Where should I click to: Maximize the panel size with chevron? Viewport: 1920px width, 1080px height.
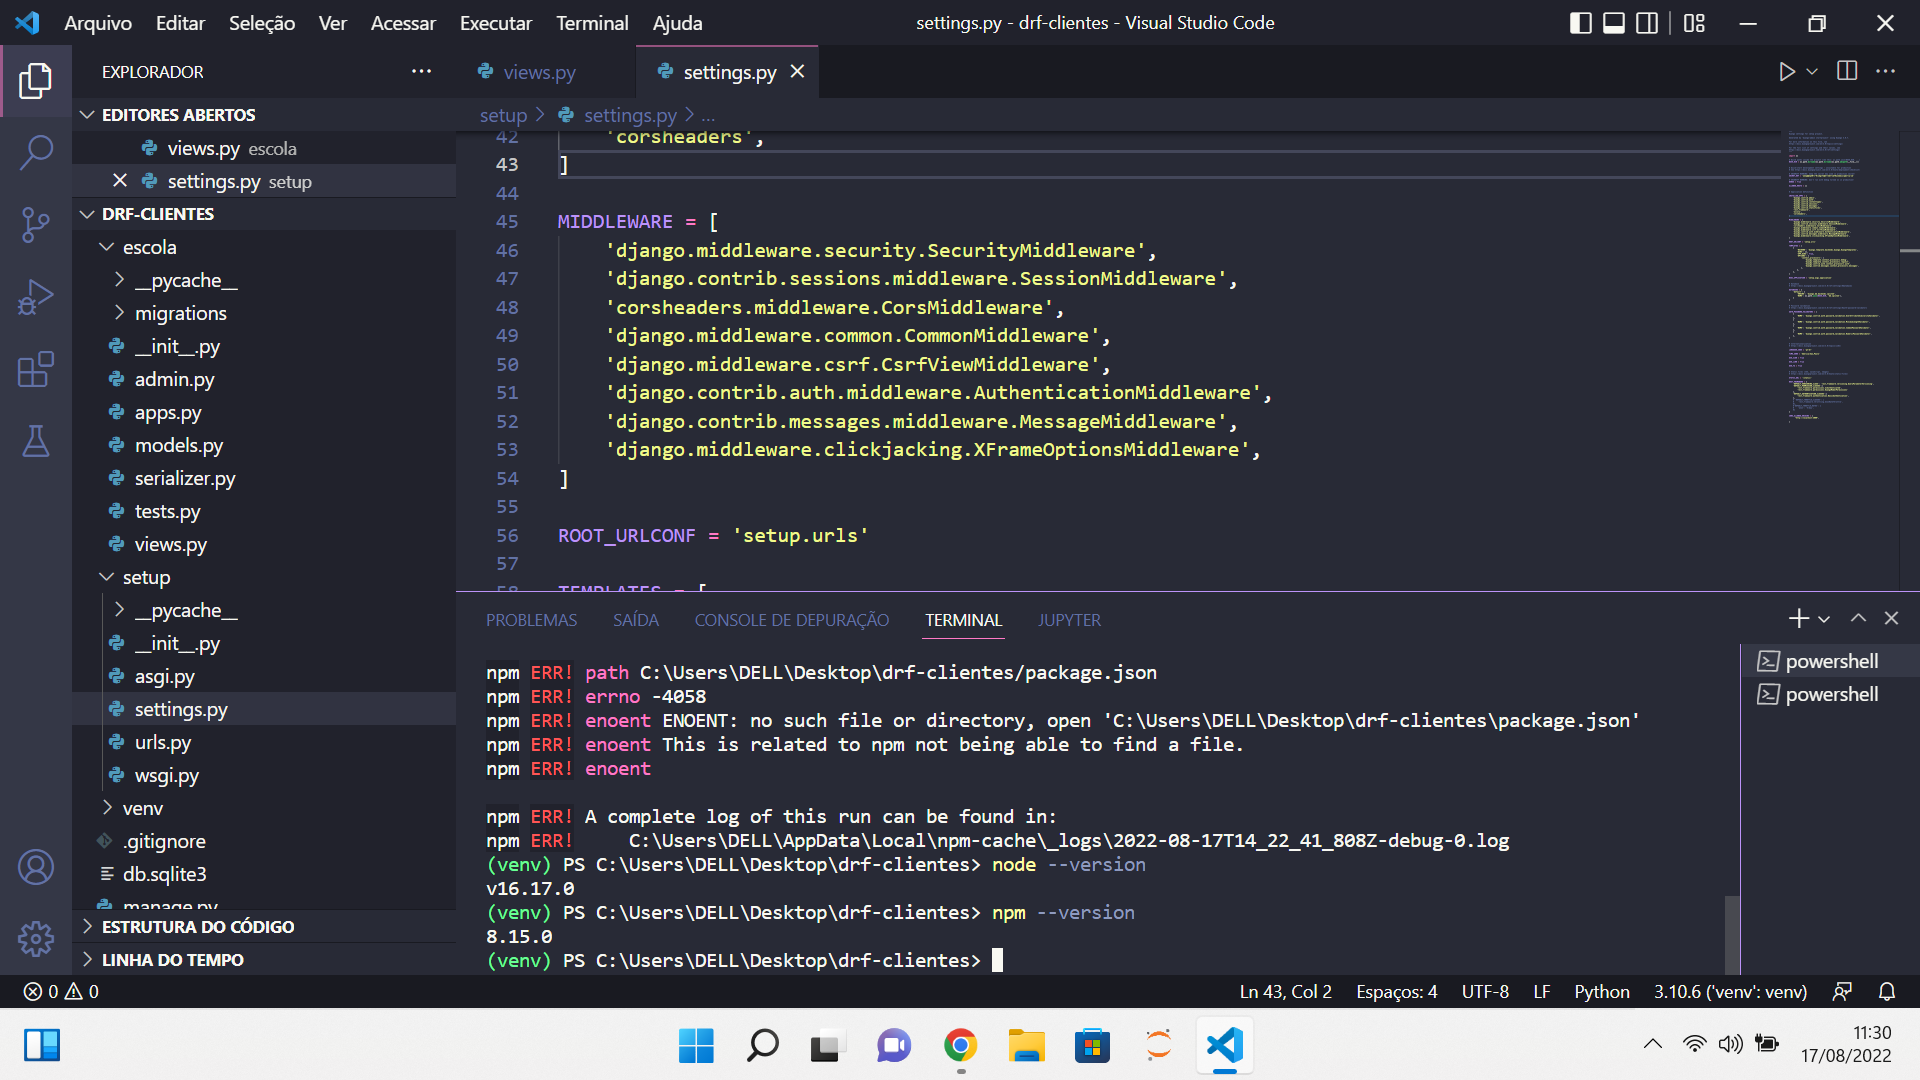coord(1858,619)
